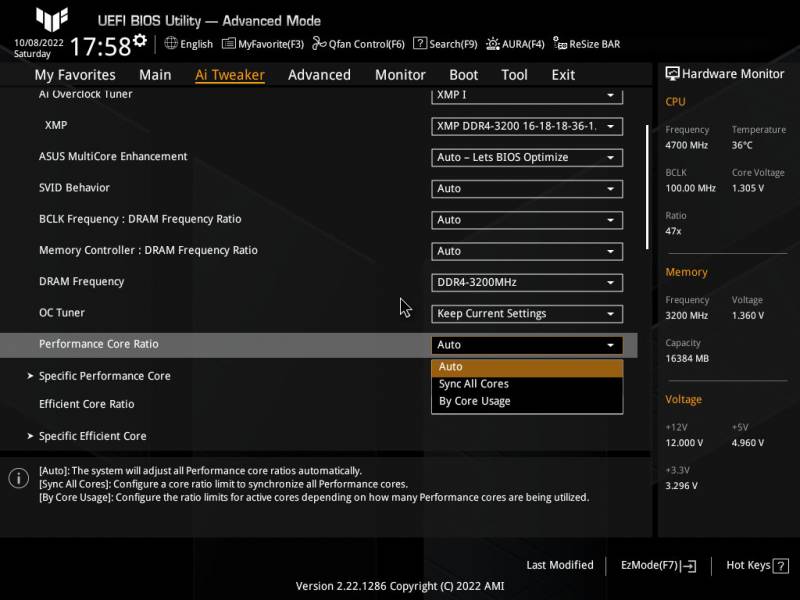Click the BCLK 100.00 MHz value
The width and height of the screenshot is (800, 600).
[690, 188]
